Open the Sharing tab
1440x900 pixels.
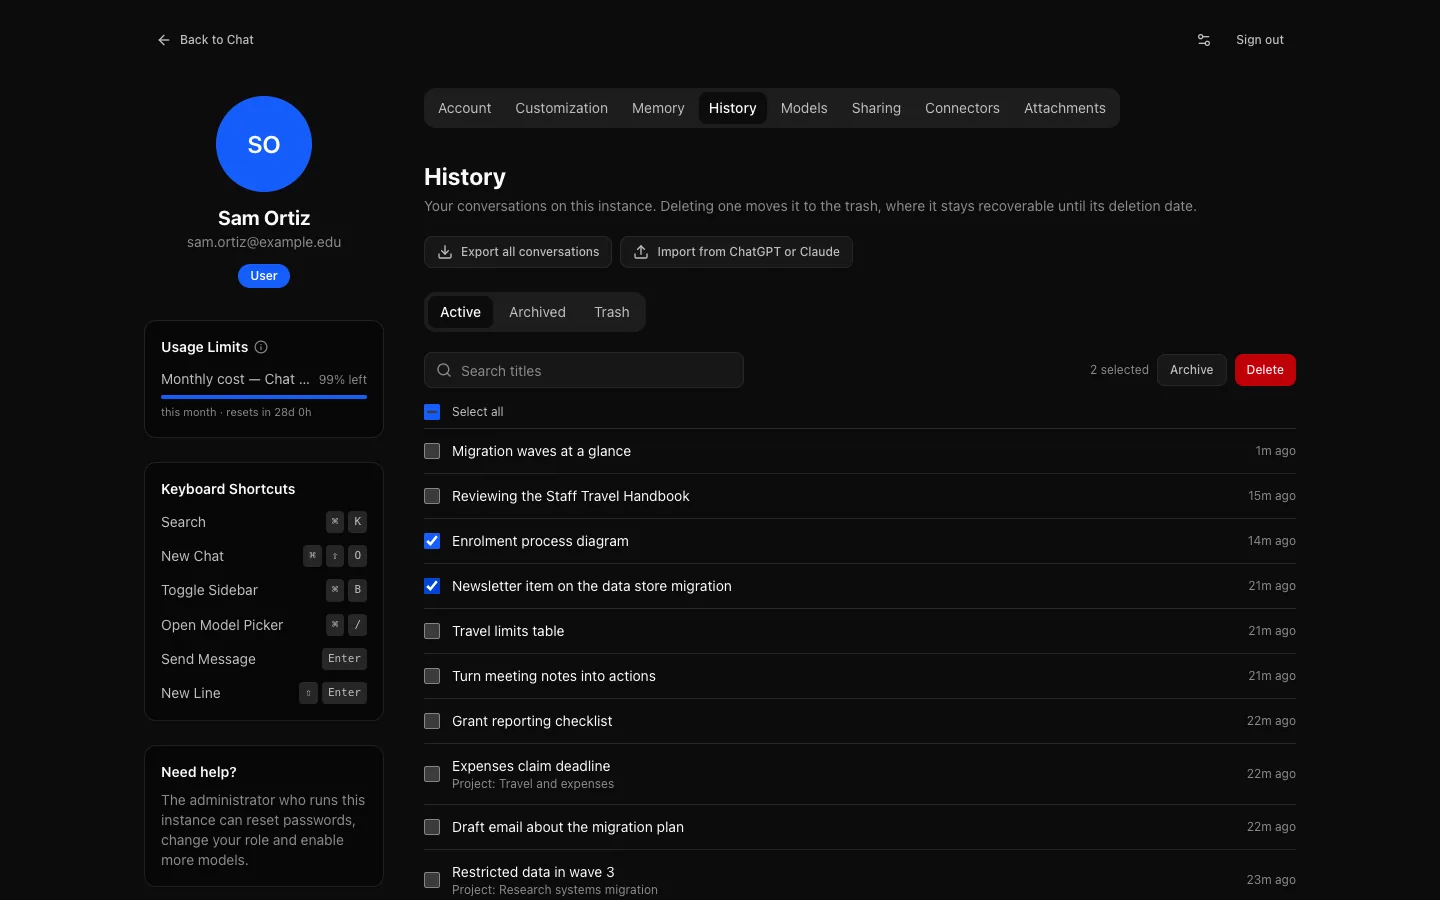click(876, 108)
